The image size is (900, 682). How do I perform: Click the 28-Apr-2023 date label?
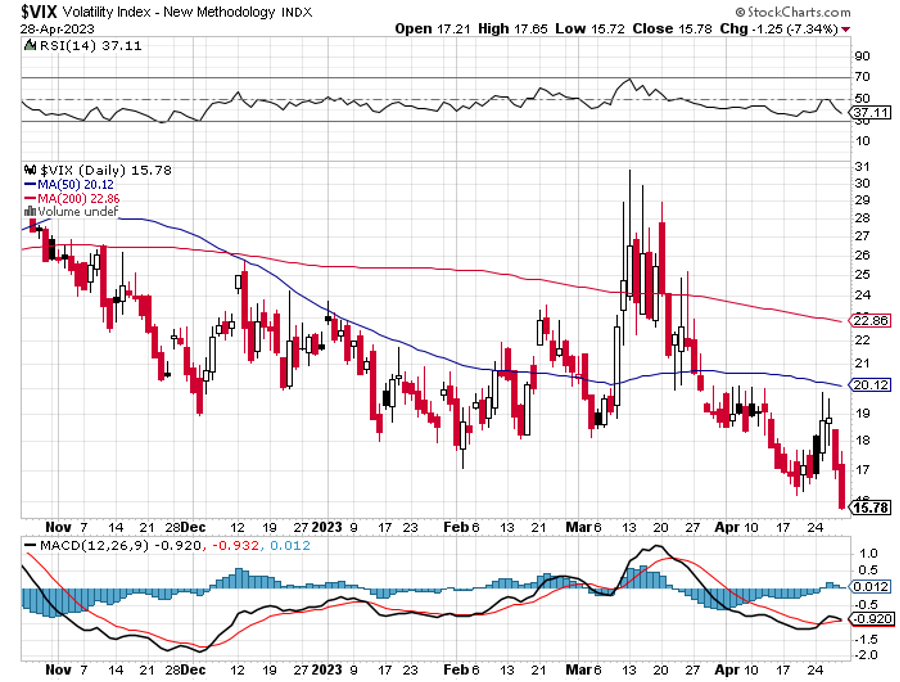pyautogui.click(x=57, y=29)
